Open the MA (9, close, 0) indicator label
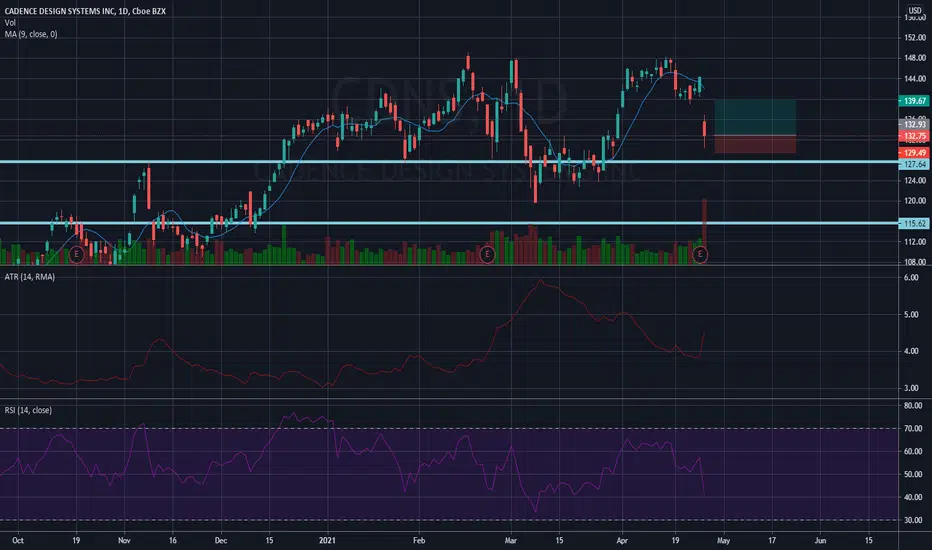Viewport: 932px width, 550px height. pyautogui.click(x=31, y=34)
